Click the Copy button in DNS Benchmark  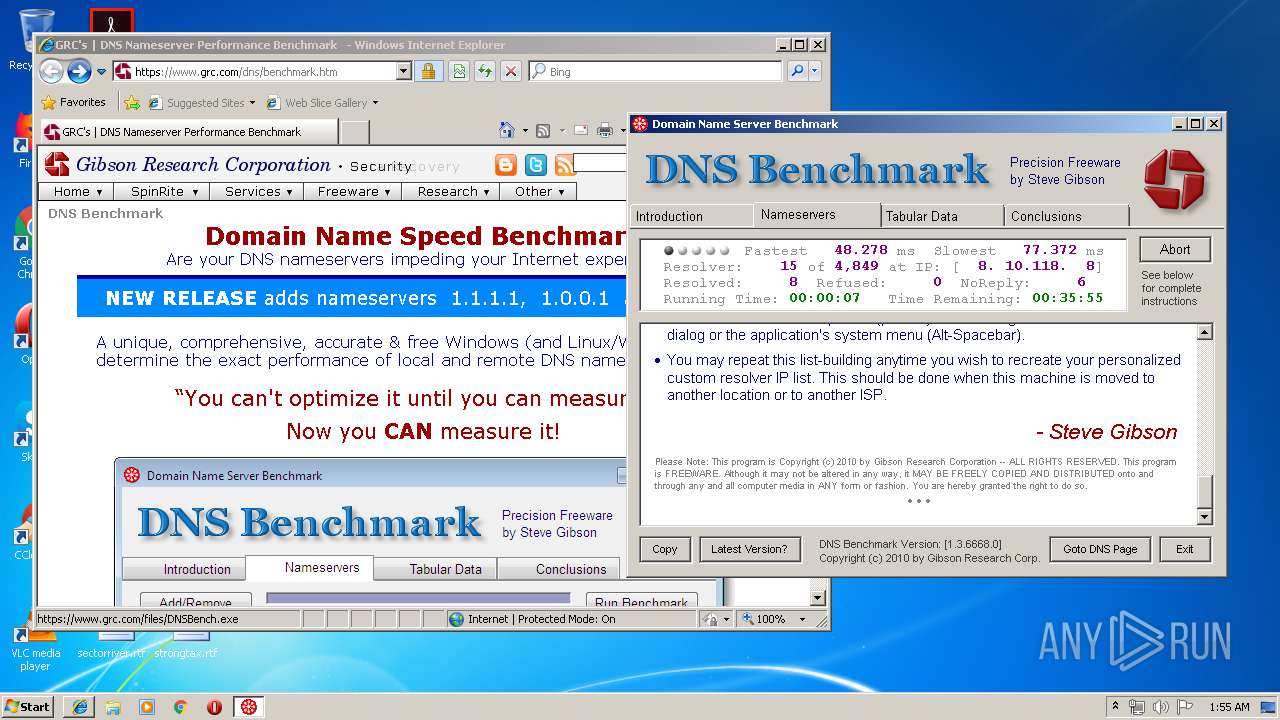pyautogui.click(x=665, y=549)
